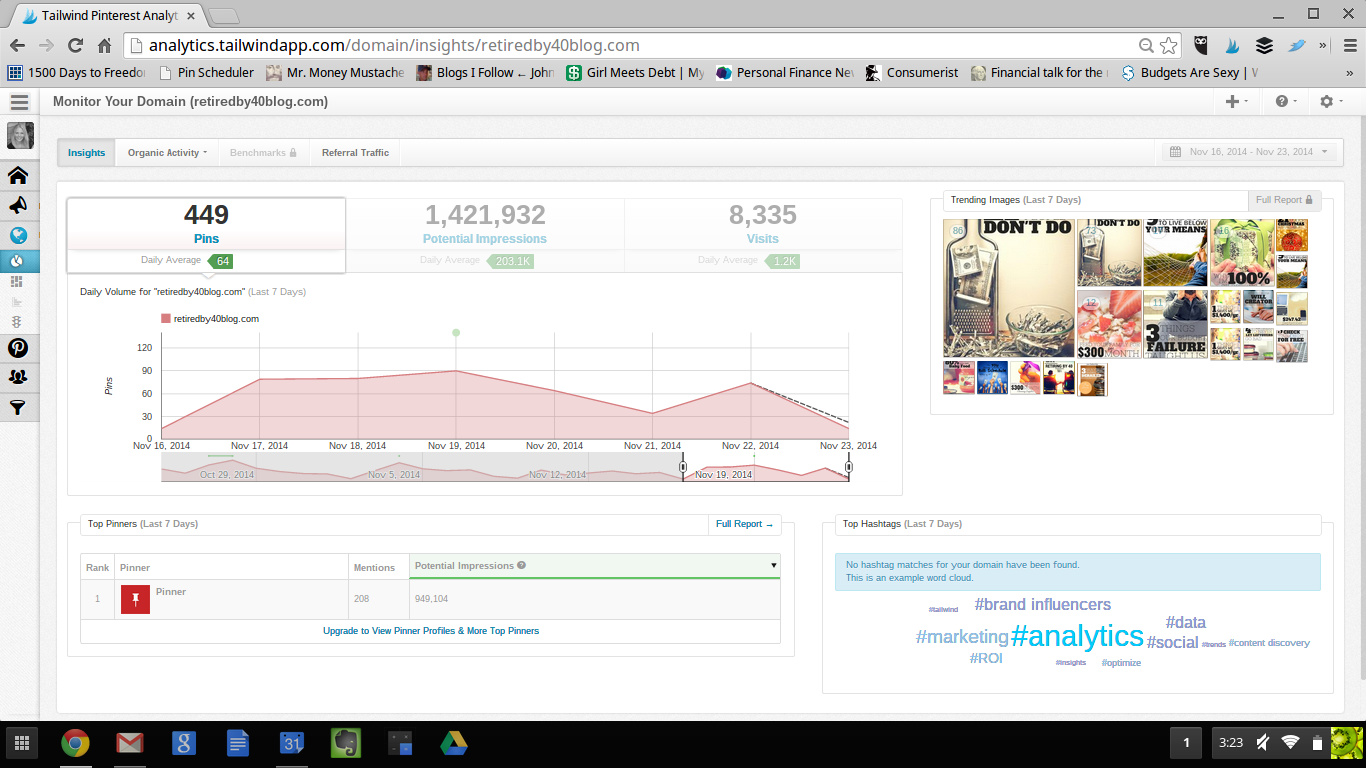Sort by Potential Impressions column arrow
Viewport: 1366px width, 768px height.
773,566
